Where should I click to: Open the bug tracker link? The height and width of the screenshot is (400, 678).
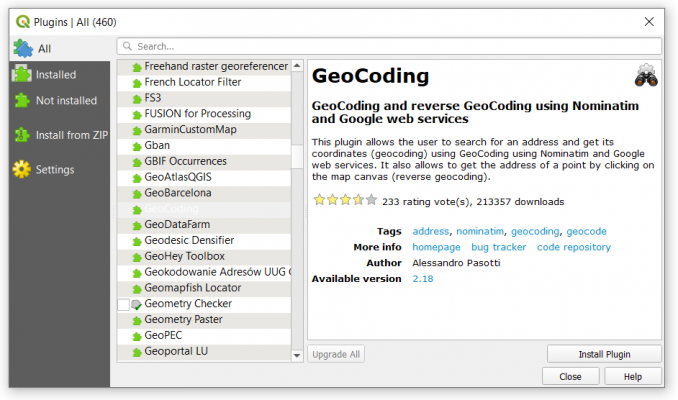pos(499,247)
